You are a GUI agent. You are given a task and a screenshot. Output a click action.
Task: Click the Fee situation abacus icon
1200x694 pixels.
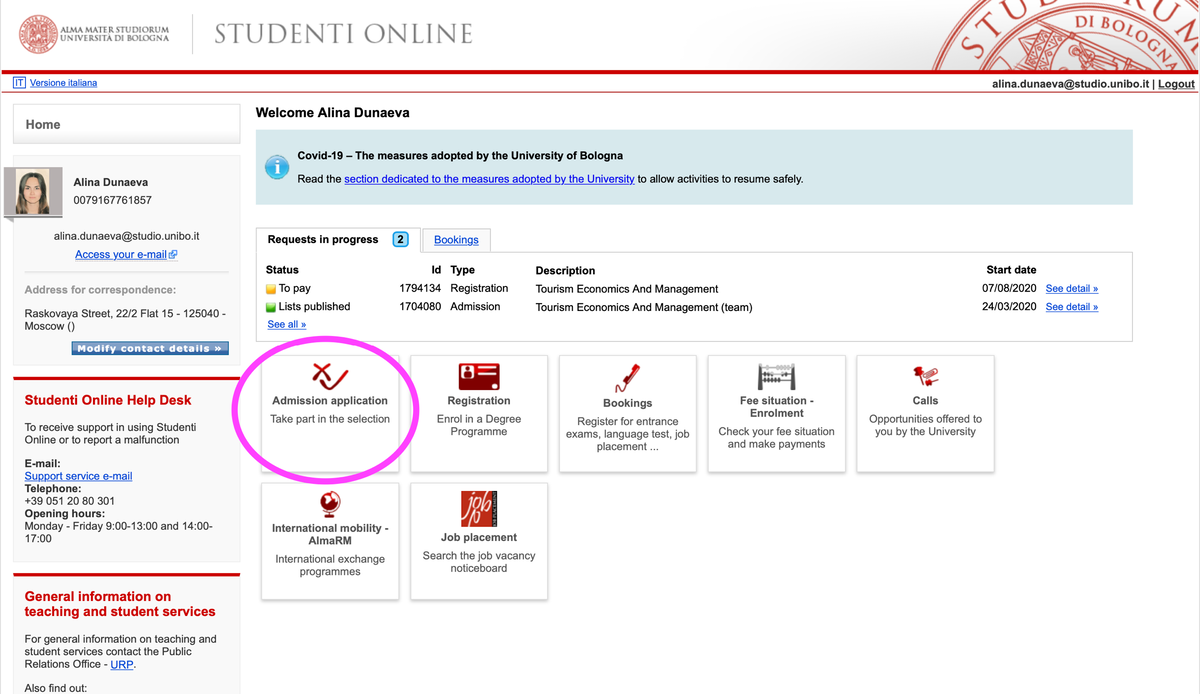point(776,376)
